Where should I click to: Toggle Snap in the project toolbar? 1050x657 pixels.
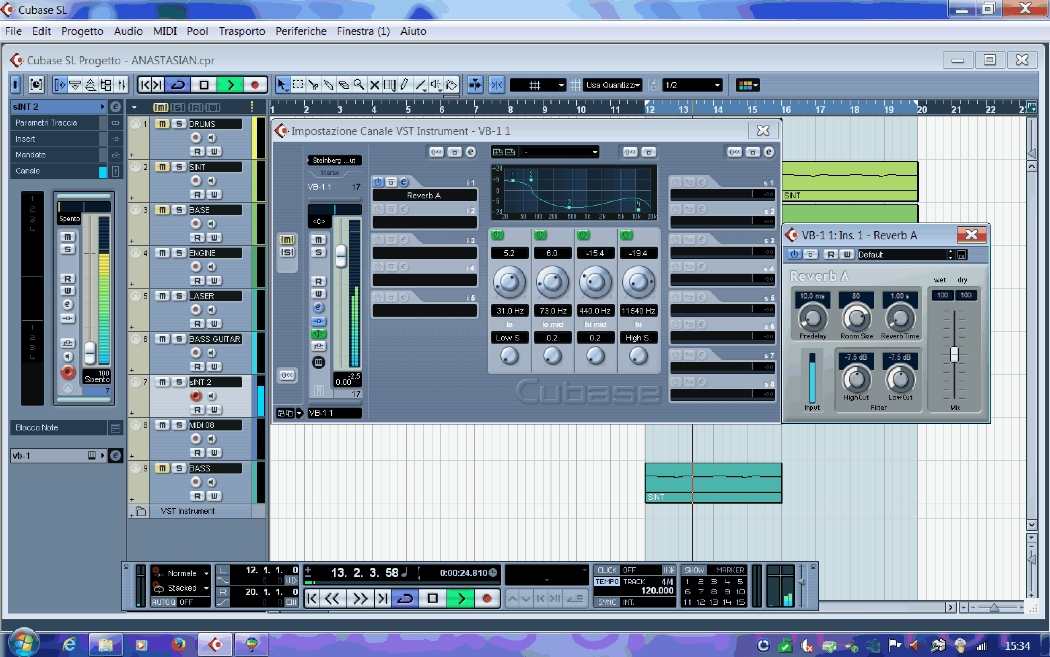pyautogui.click(x=496, y=85)
